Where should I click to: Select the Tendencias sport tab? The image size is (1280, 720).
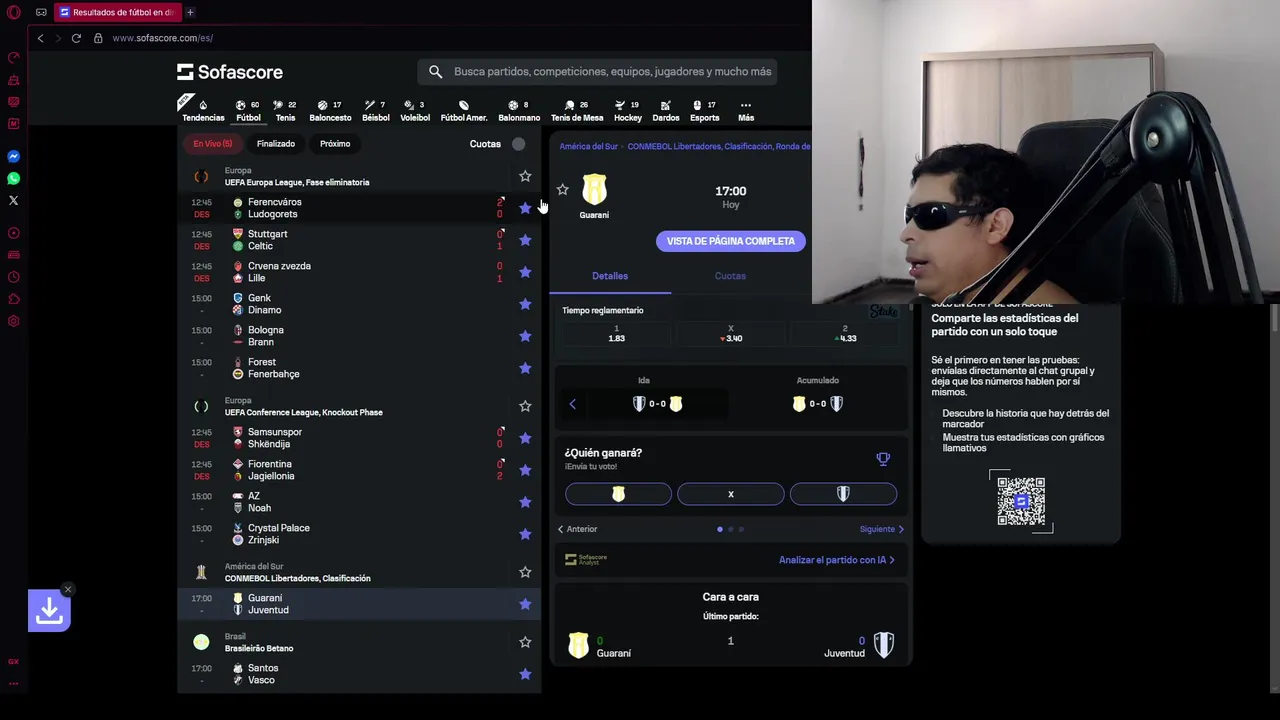click(x=203, y=110)
